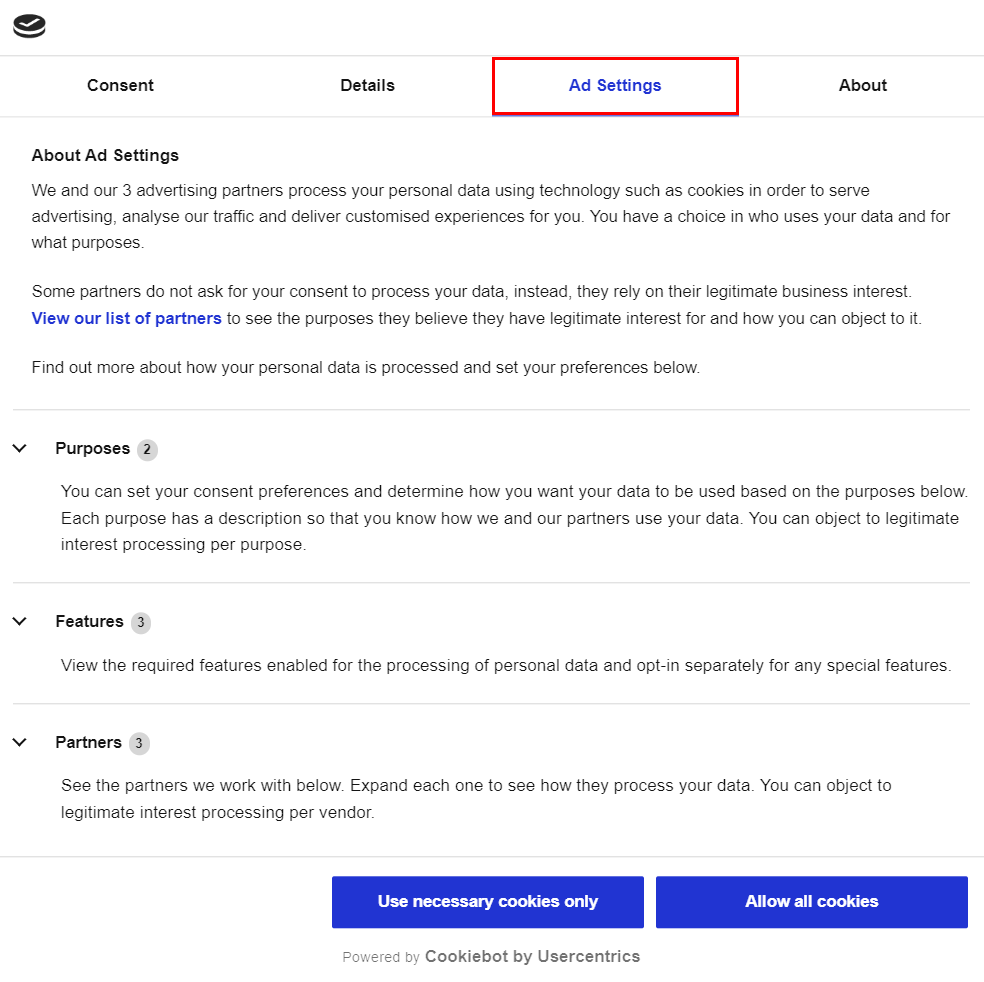The height and width of the screenshot is (982, 984).
Task: Click the Partners section chevron arrow
Action: click(20, 743)
